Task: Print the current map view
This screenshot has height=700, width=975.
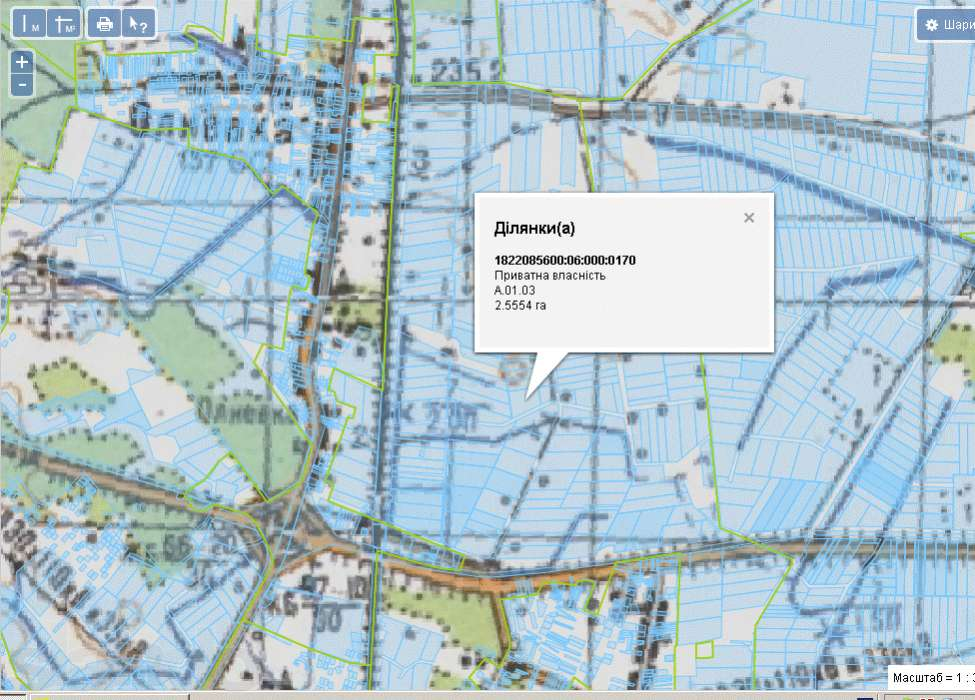Action: coord(104,25)
